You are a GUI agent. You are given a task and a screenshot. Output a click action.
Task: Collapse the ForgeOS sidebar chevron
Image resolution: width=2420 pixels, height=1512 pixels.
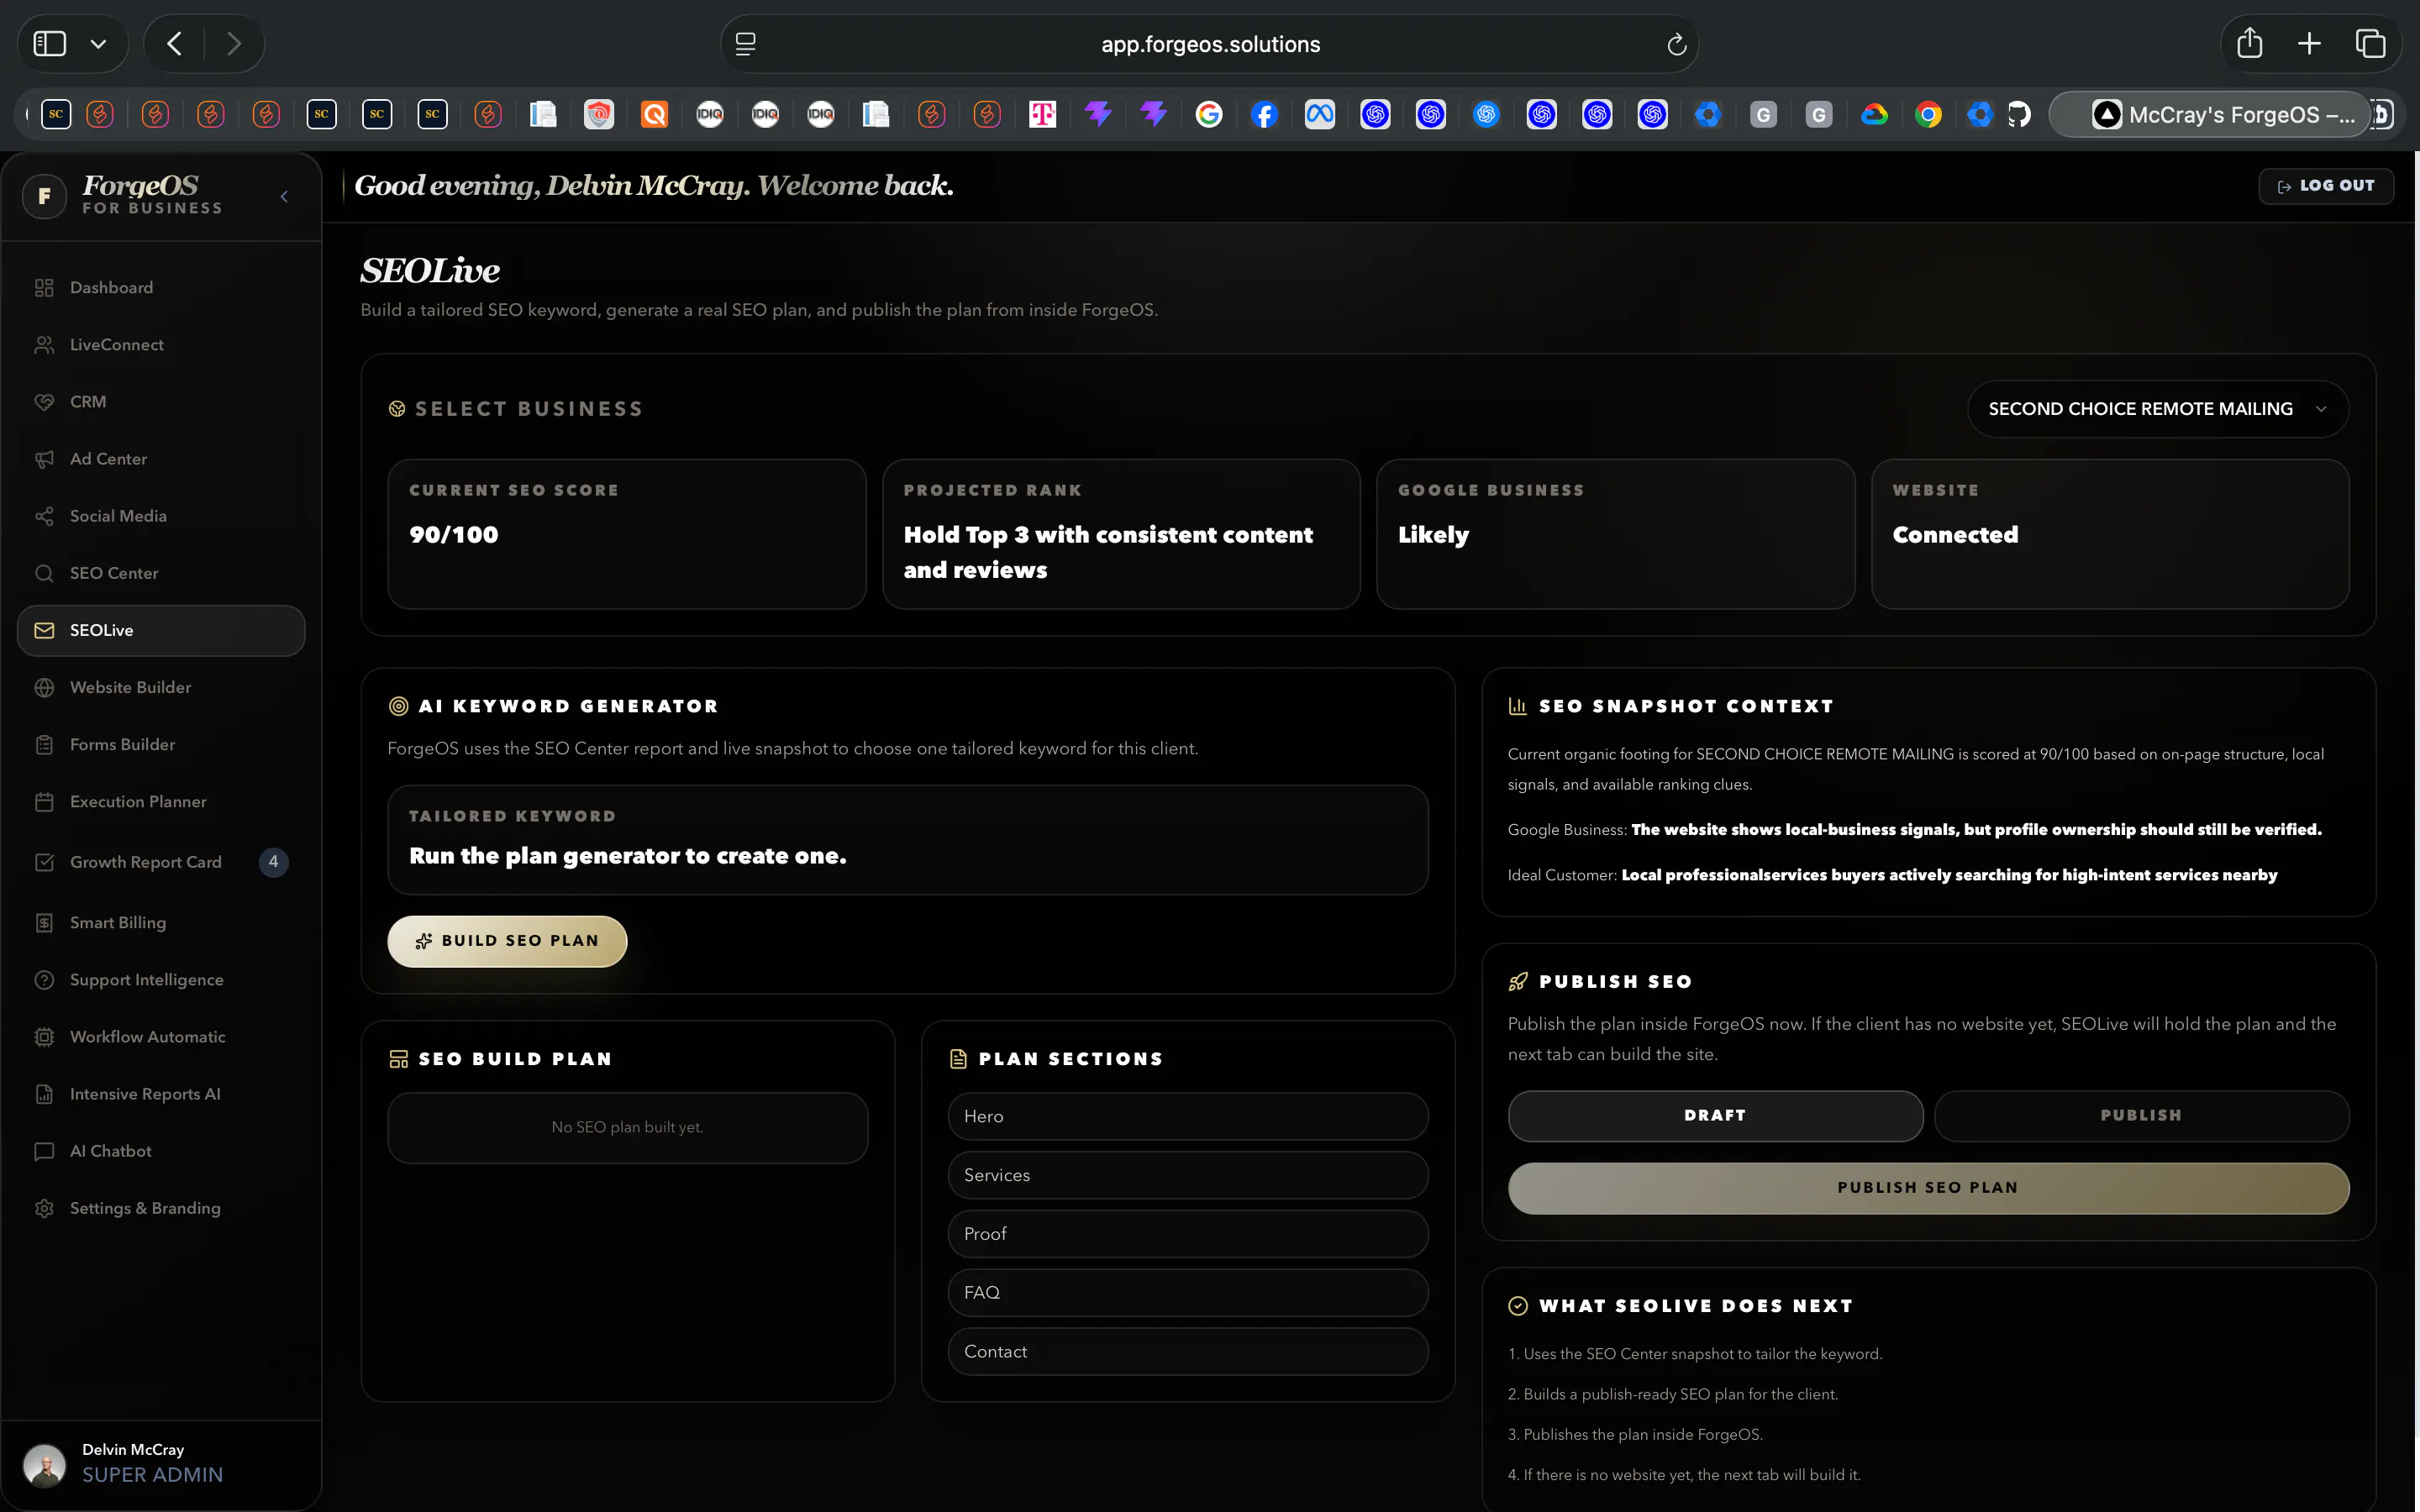[285, 197]
